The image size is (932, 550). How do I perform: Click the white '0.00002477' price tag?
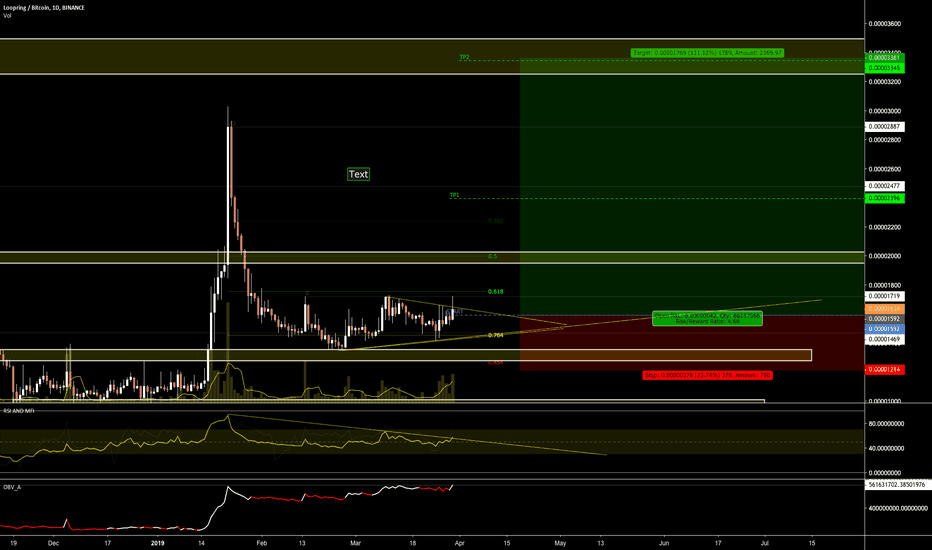pos(884,186)
